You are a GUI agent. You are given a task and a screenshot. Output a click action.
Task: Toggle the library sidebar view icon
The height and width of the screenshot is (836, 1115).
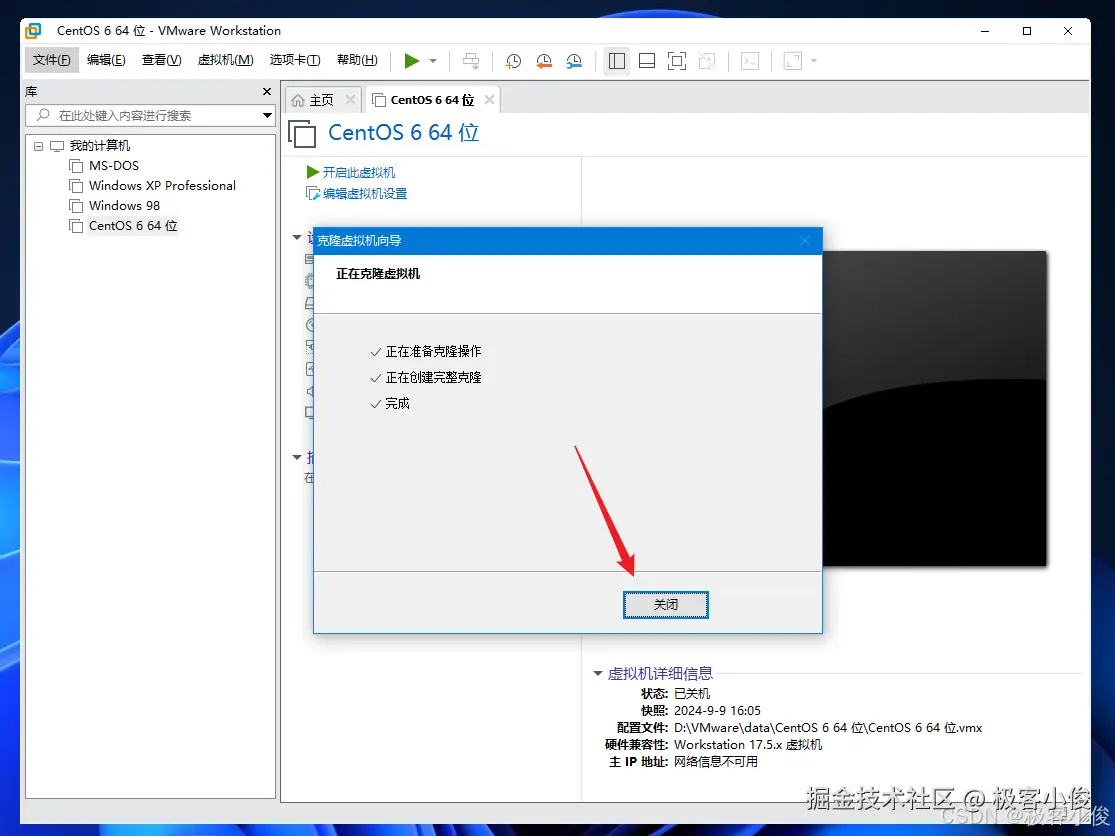point(617,61)
